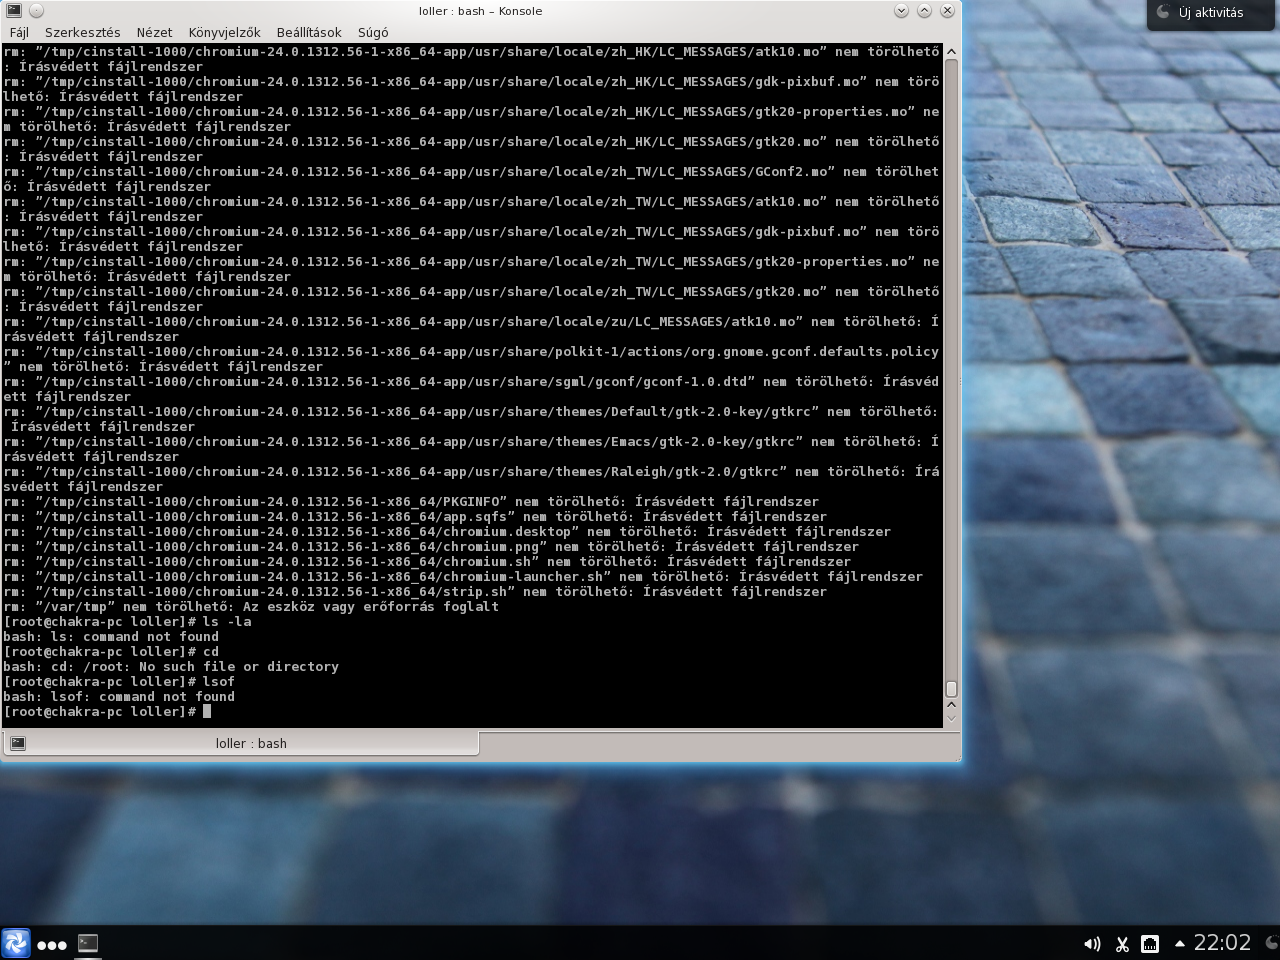Select the 'loller : bash' terminal tab
The image size is (1280, 960).
[240, 743]
